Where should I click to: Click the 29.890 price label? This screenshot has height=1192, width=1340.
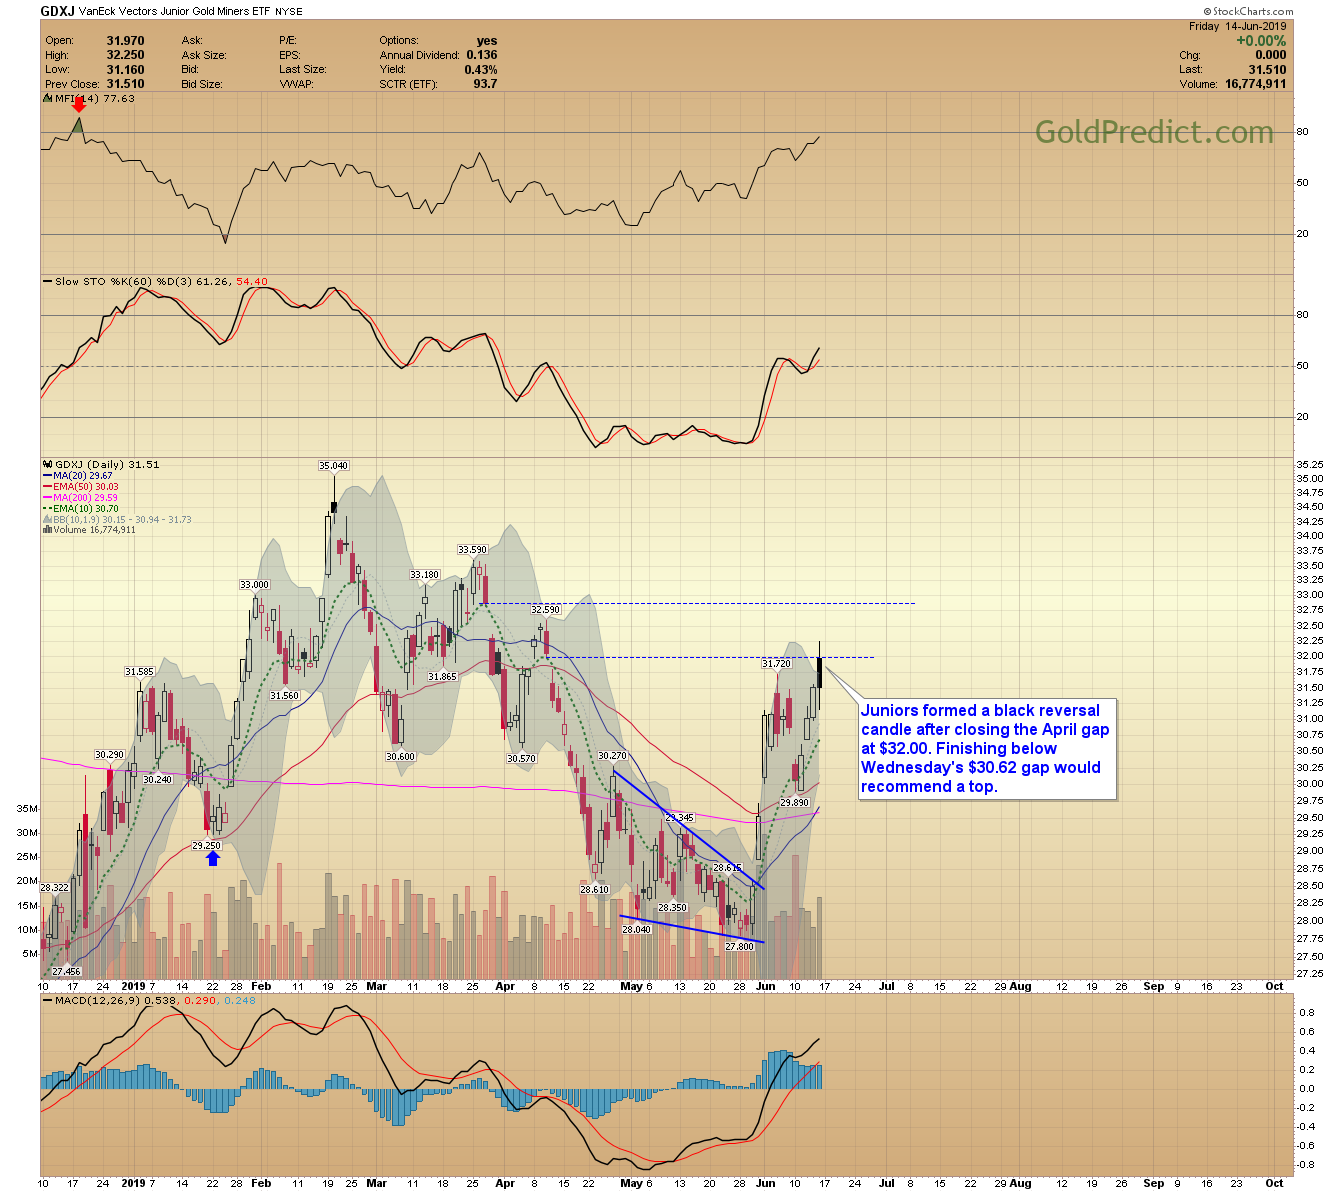[x=794, y=803]
